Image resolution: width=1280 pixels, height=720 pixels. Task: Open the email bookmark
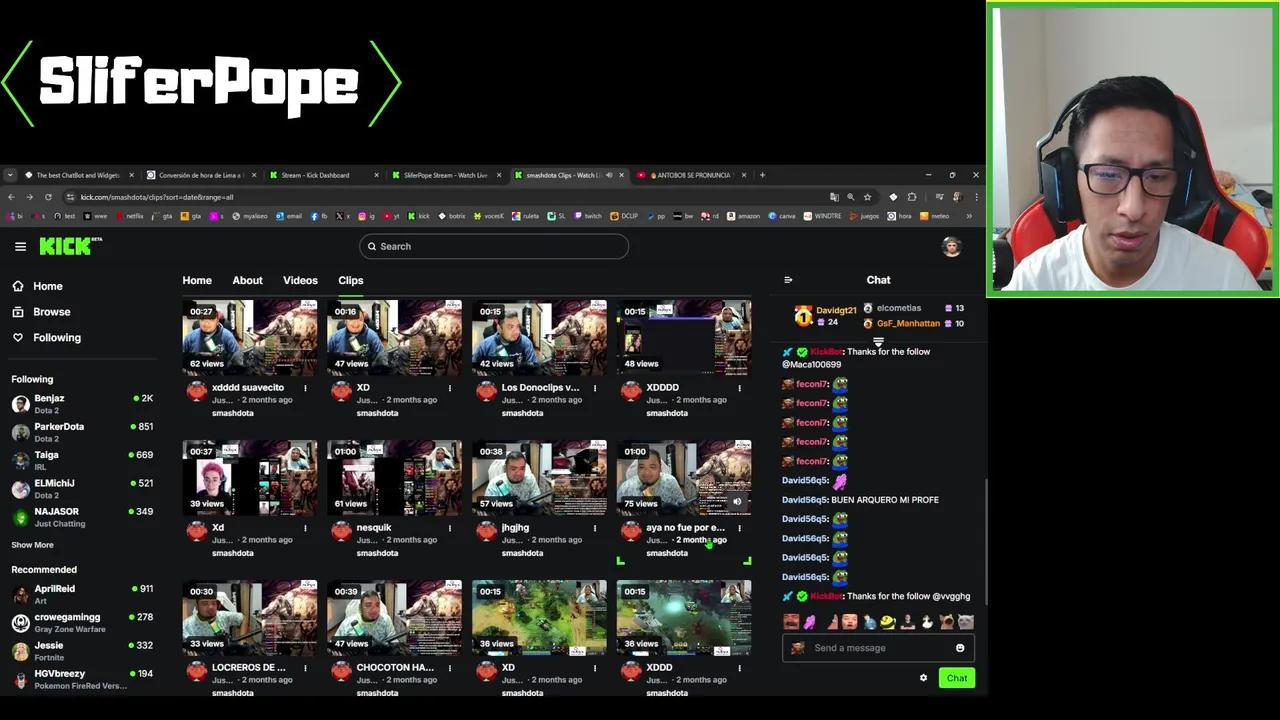(x=289, y=216)
